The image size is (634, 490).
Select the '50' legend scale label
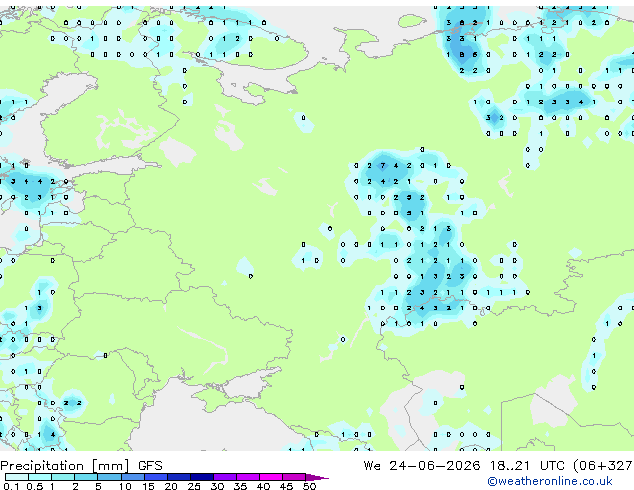[x=309, y=486]
